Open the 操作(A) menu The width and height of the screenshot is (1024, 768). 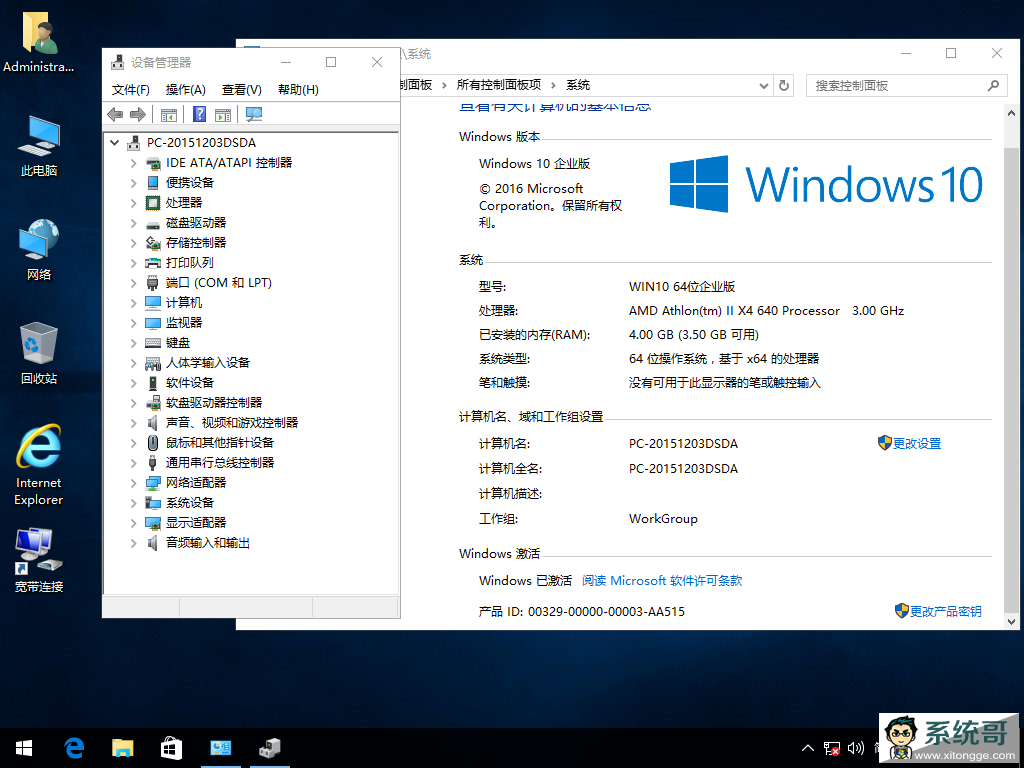[x=185, y=89]
